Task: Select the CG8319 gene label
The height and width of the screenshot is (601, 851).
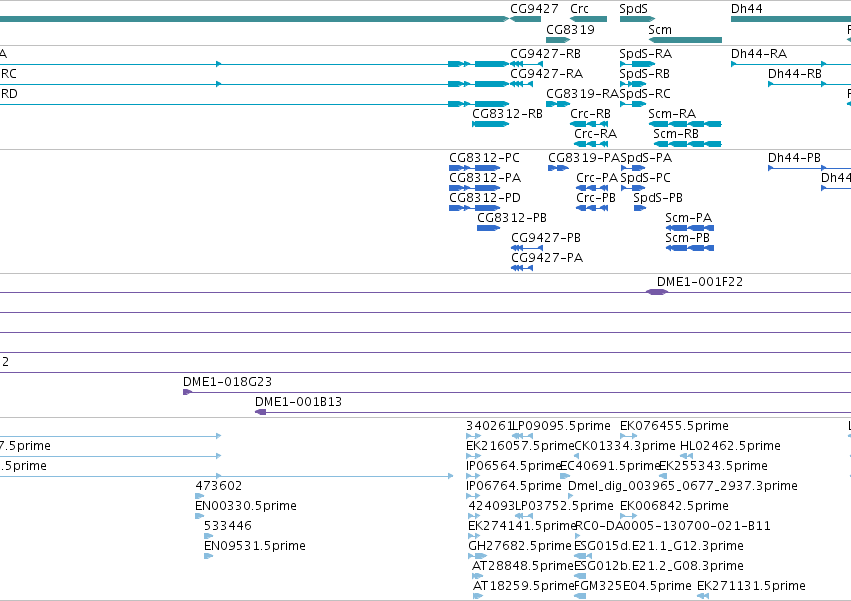Action: (x=570, y=30)
